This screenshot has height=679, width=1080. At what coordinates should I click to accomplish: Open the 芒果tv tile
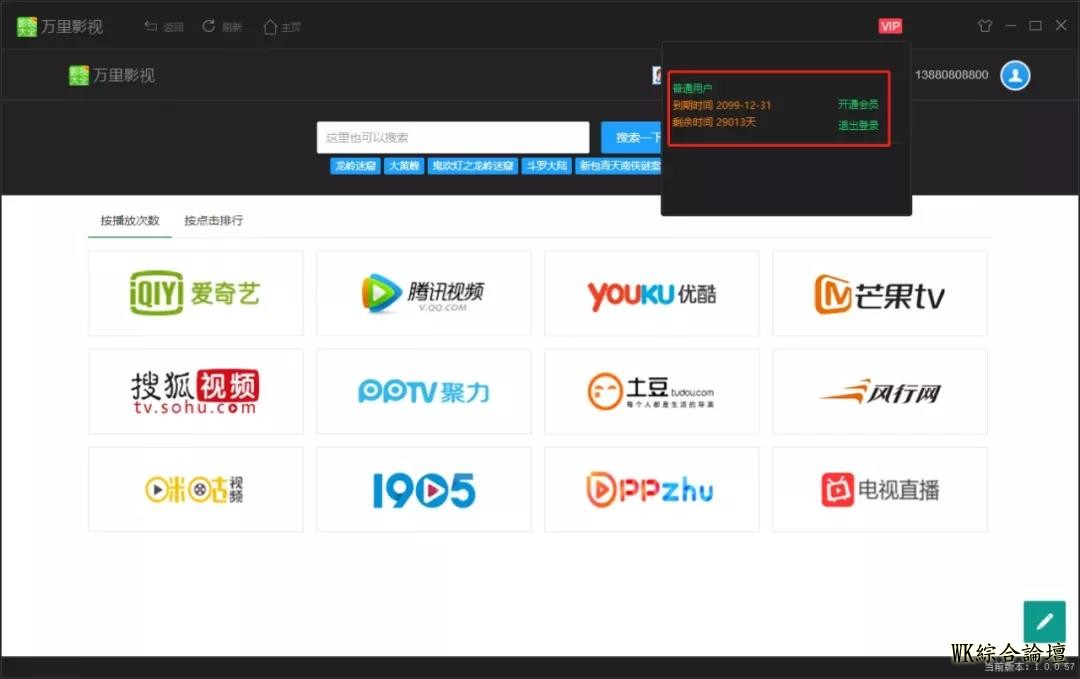[879, 293]
